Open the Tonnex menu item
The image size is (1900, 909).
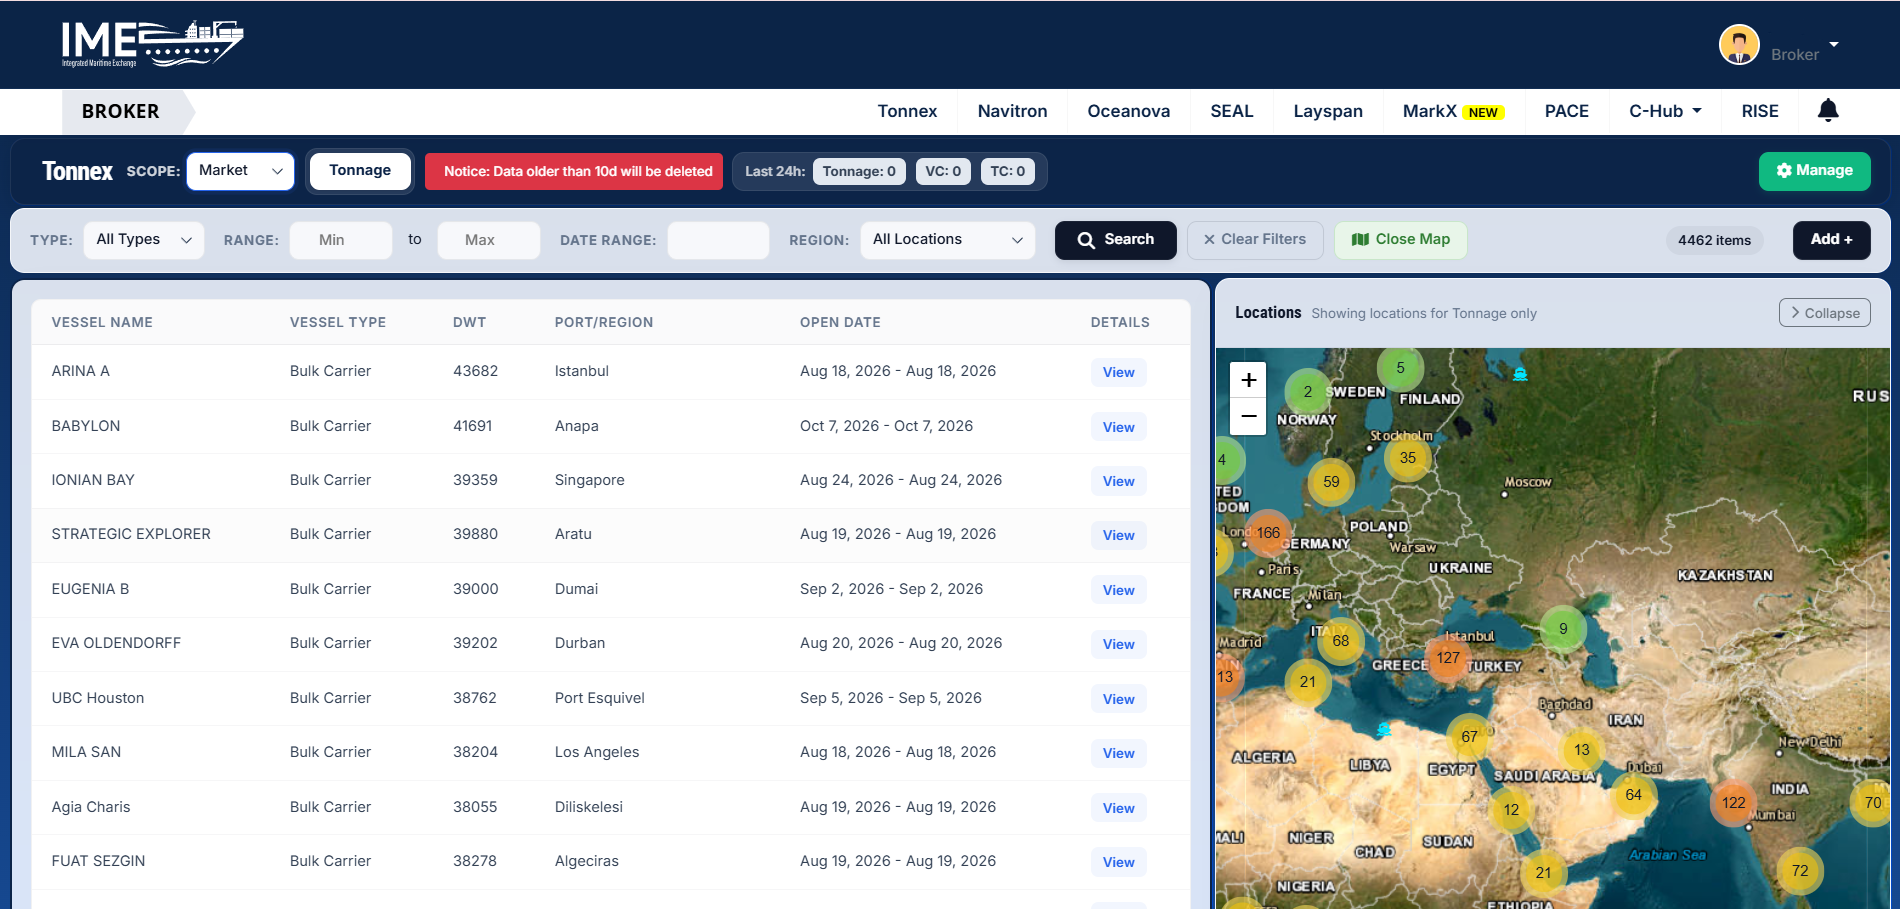[x=907, y=111]
